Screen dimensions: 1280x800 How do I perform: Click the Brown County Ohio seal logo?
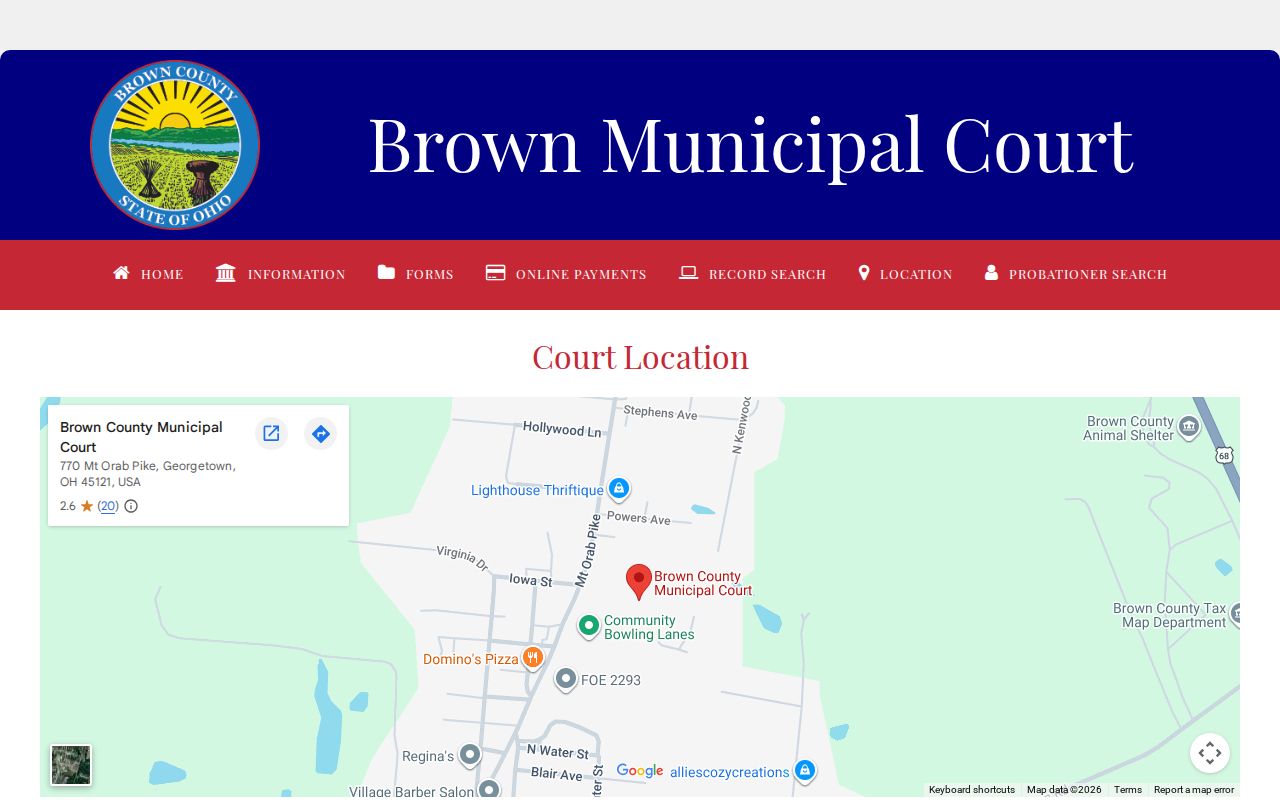pyautogui.click(x=175, y=145)
